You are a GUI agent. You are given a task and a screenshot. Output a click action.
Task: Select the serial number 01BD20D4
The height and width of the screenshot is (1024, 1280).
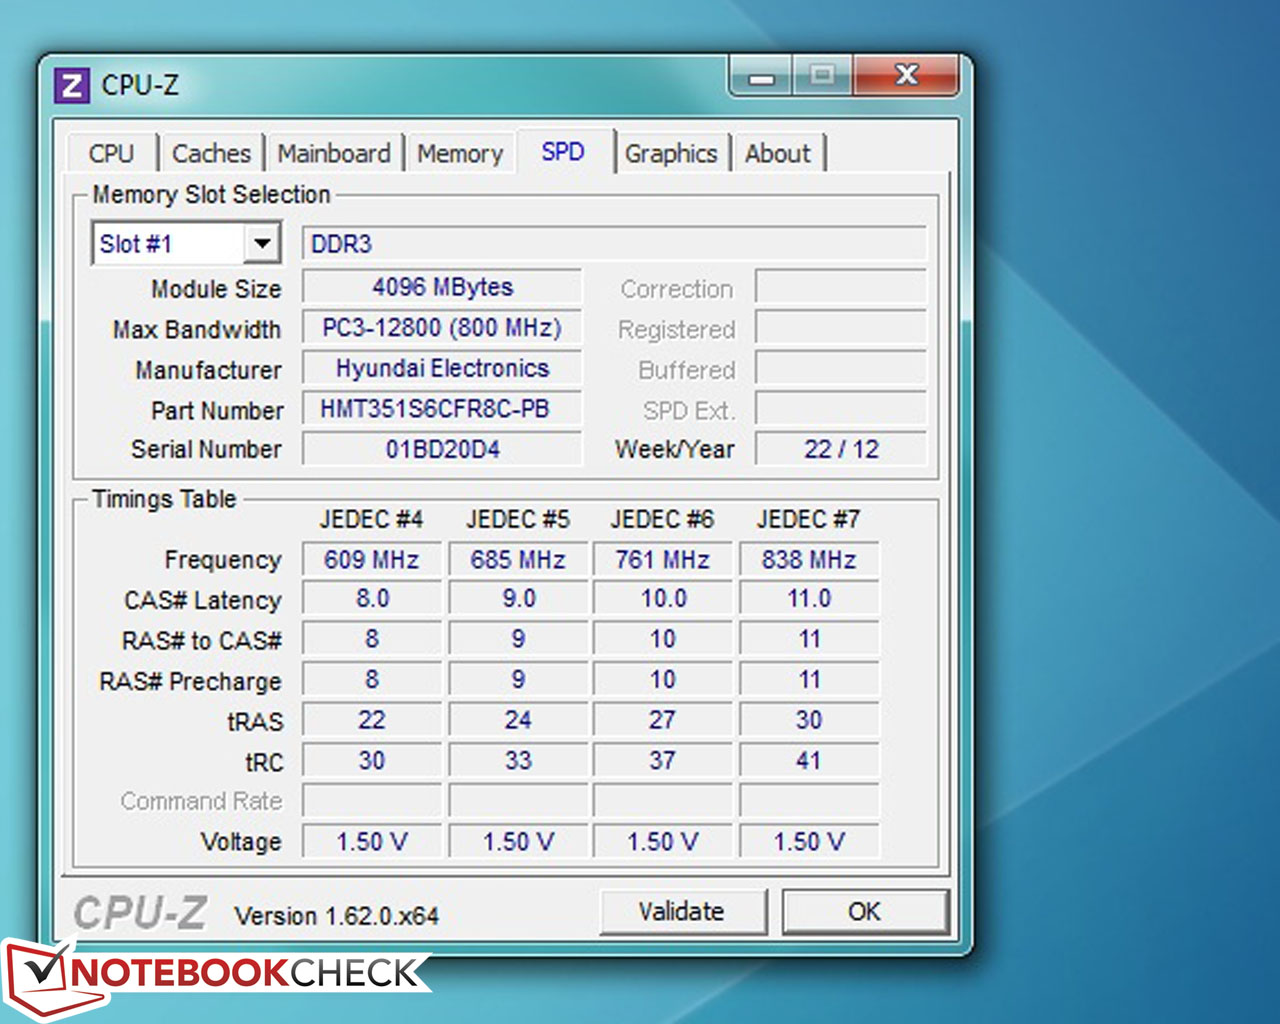pyautogui.click(x=442, y=449)
